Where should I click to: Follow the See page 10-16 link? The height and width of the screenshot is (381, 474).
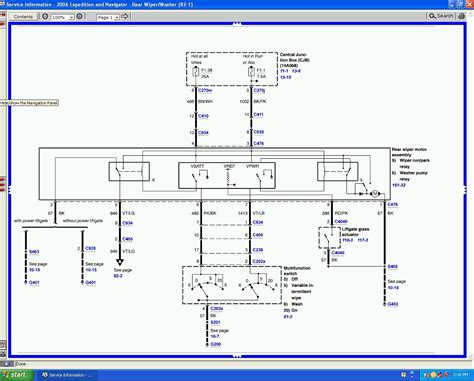393,288
